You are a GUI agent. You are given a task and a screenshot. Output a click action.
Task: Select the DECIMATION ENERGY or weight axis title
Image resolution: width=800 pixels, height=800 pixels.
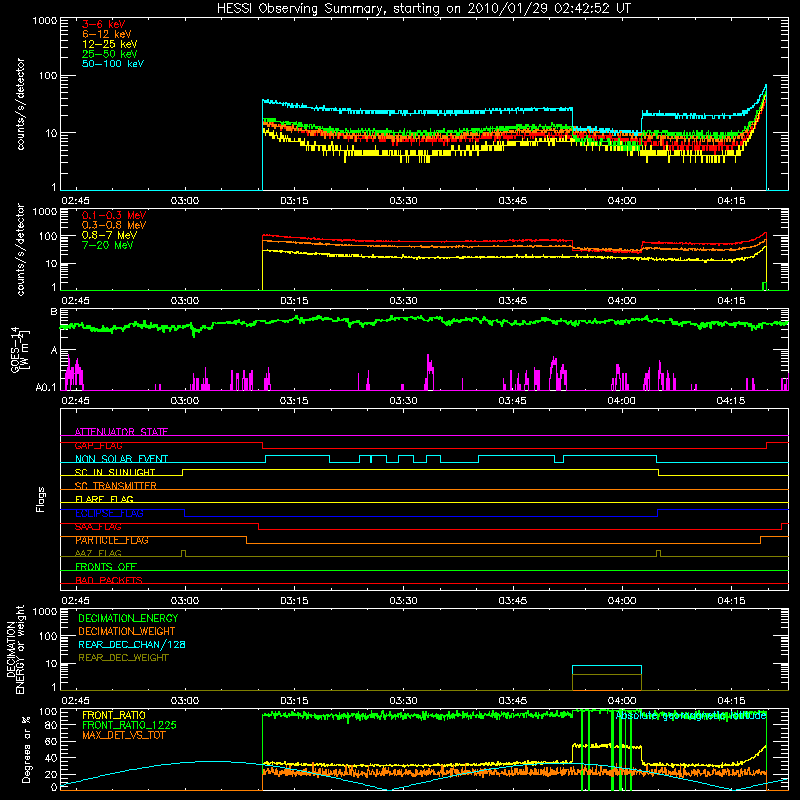[x=15, y=649]
